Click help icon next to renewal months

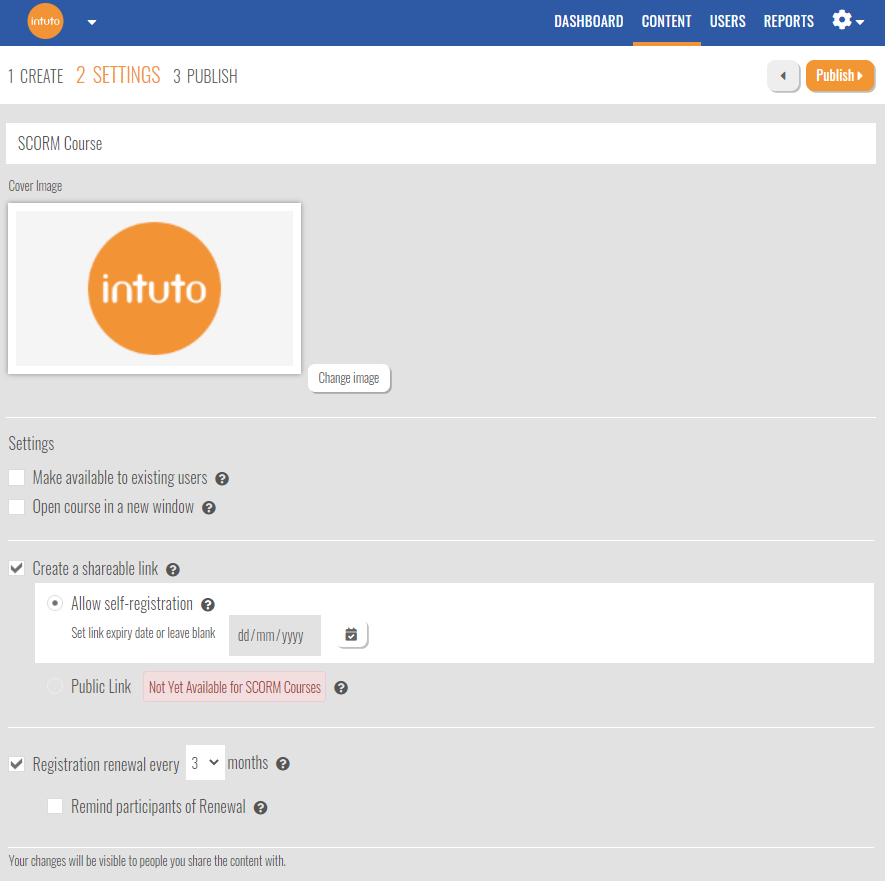(x=283, y=764)
